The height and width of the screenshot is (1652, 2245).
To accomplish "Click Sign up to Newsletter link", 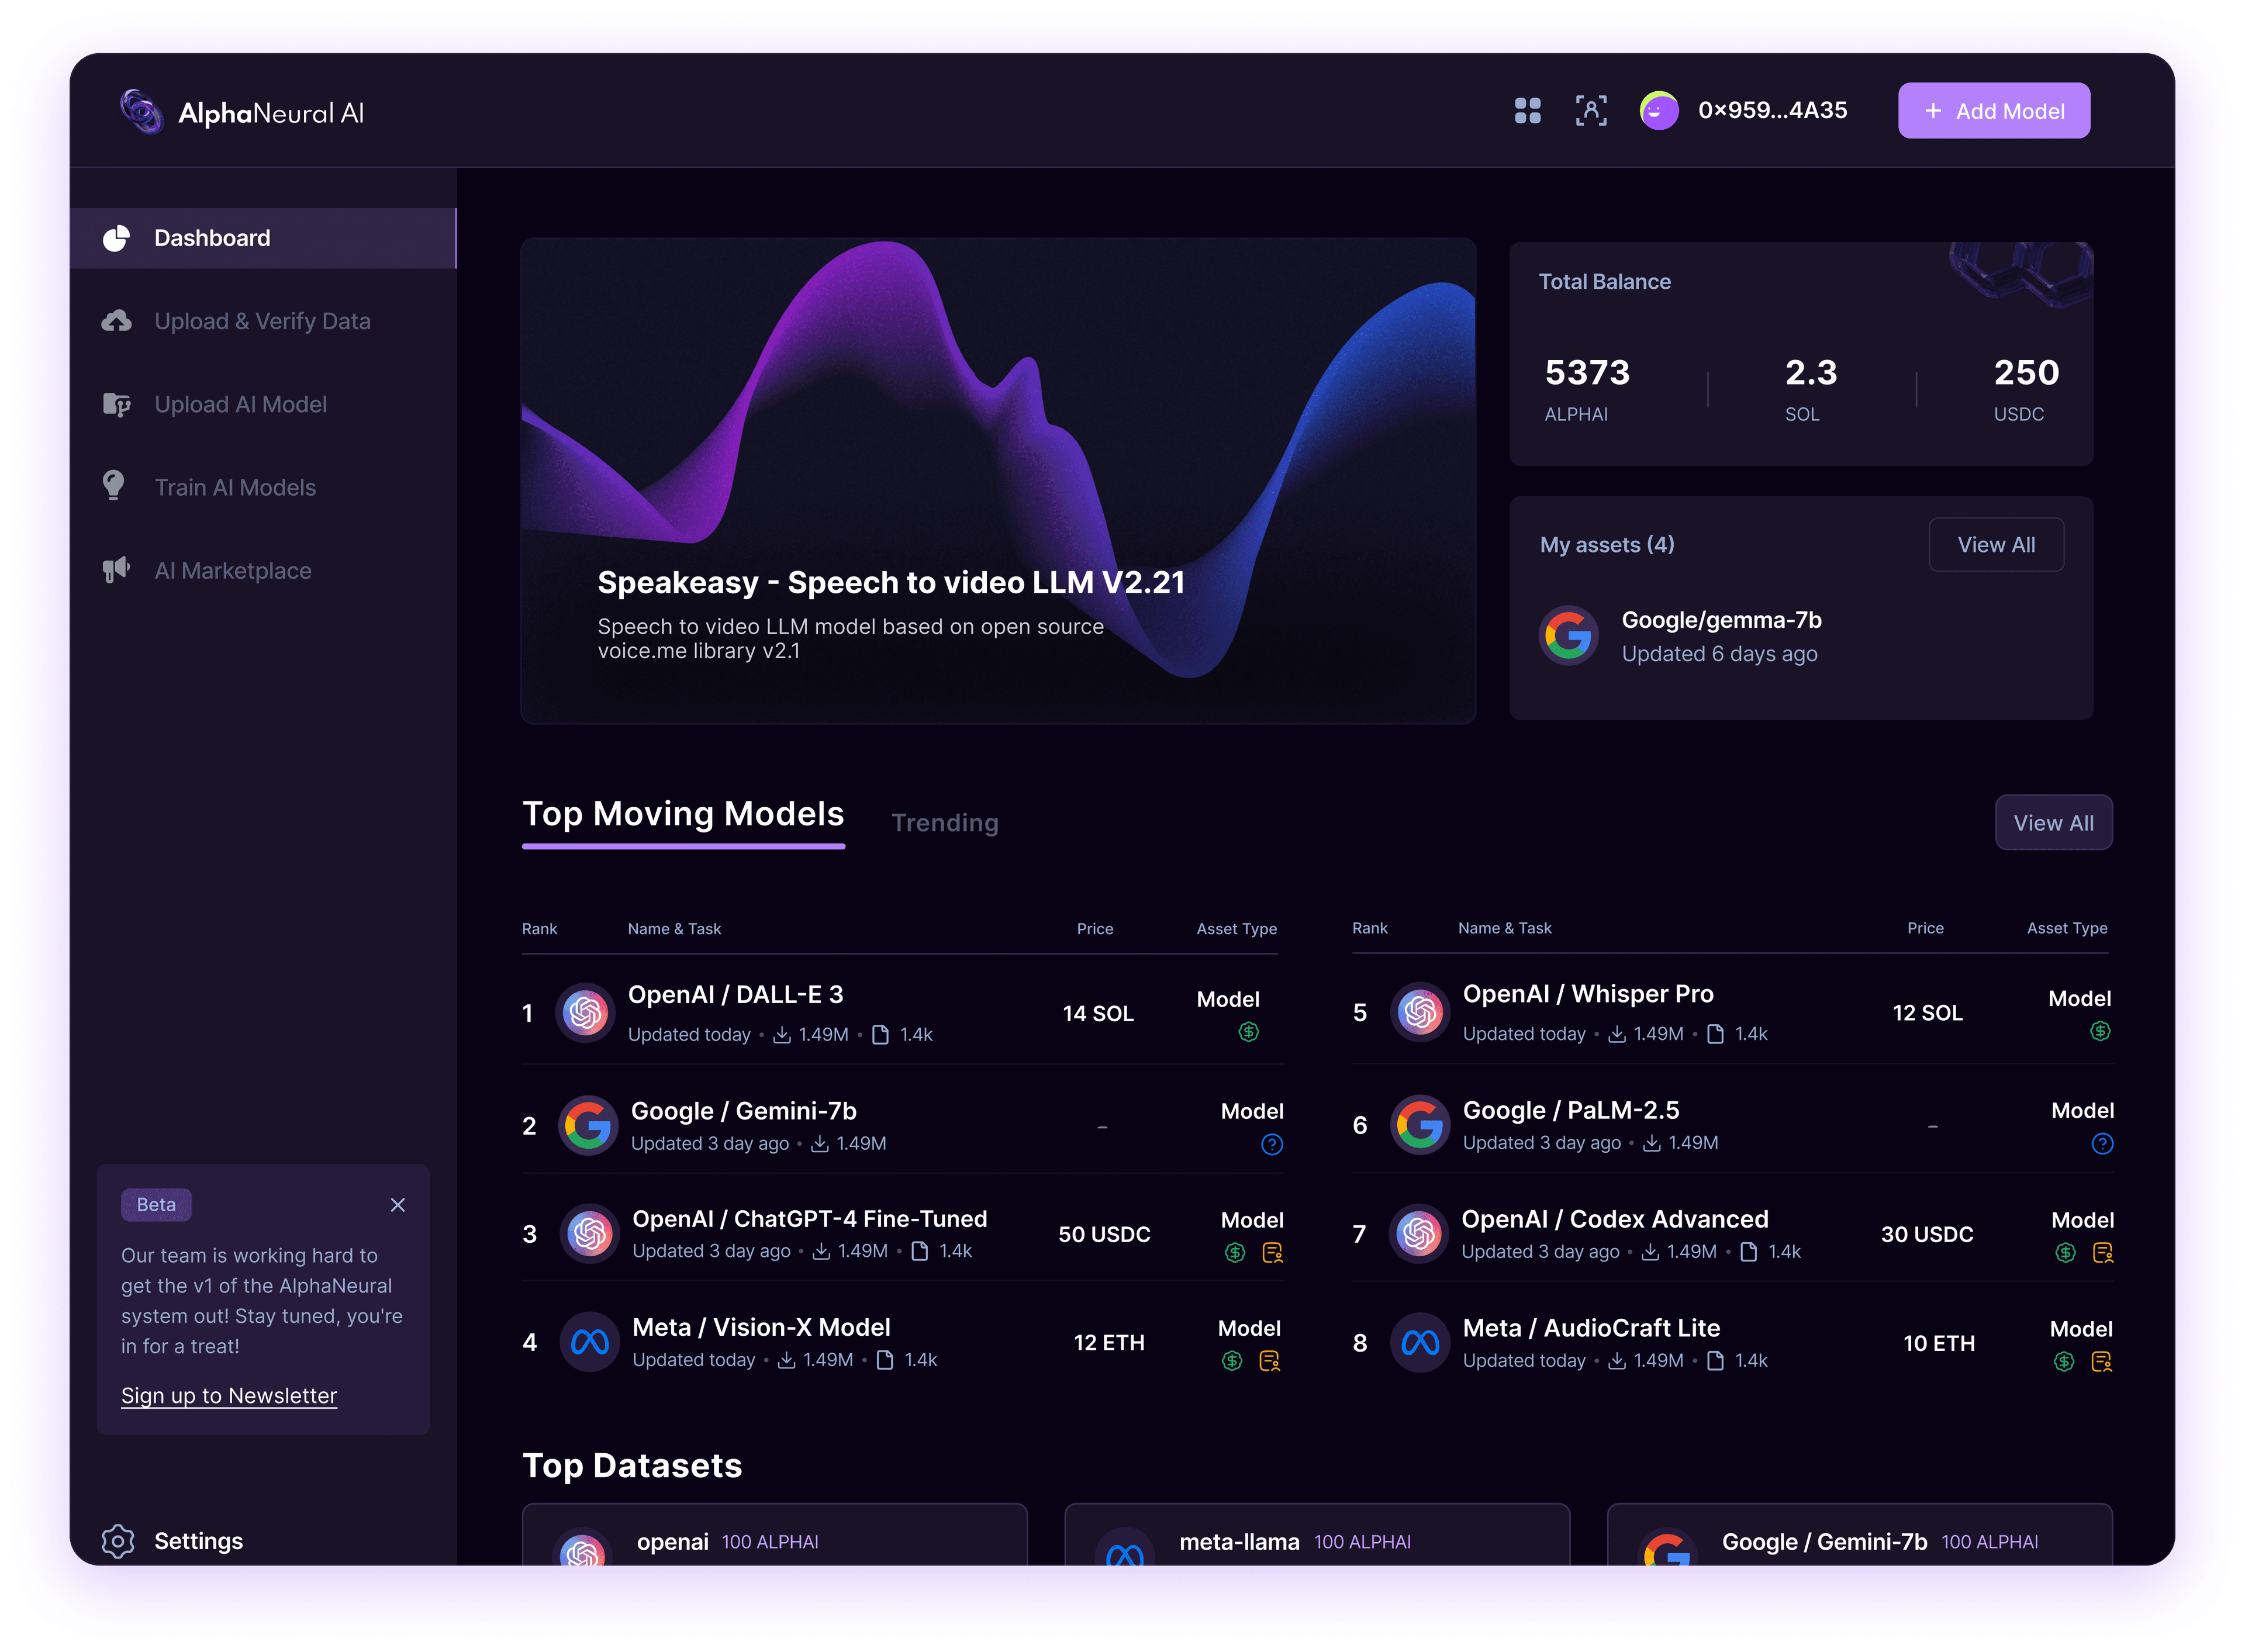I will [x=229, y=1395].
